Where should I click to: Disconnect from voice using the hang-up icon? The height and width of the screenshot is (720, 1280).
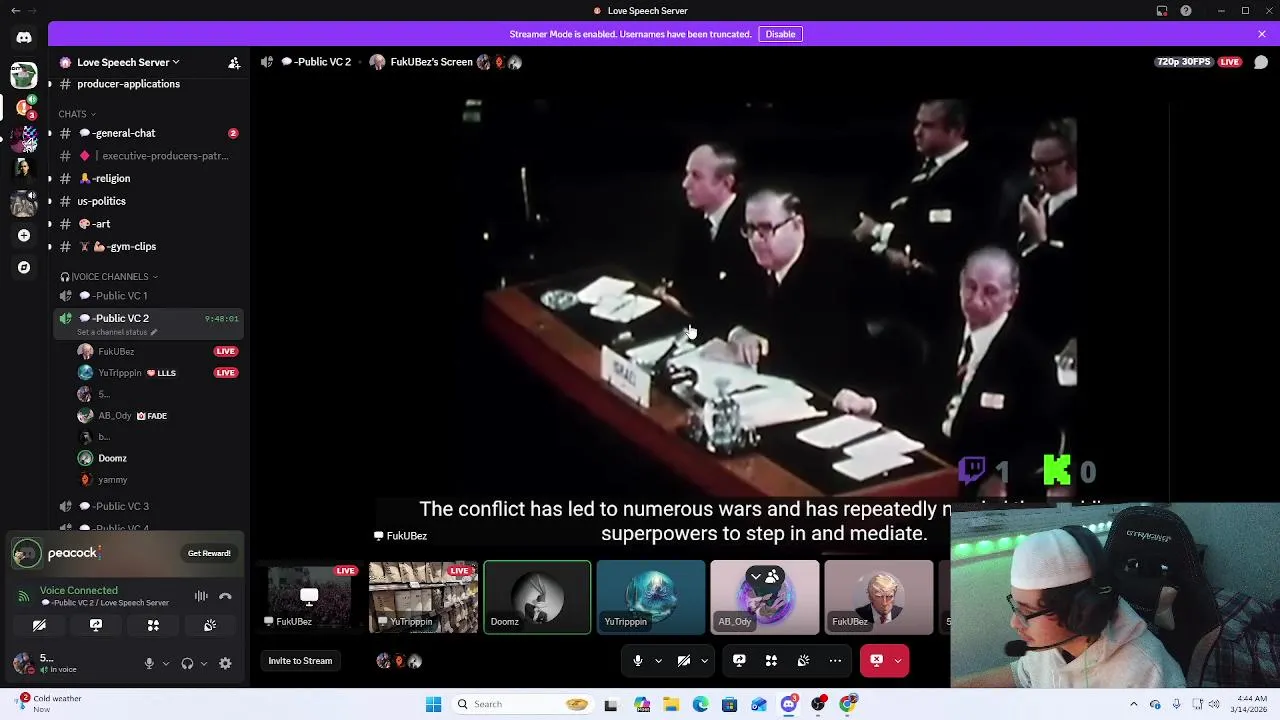click(225, 596)
